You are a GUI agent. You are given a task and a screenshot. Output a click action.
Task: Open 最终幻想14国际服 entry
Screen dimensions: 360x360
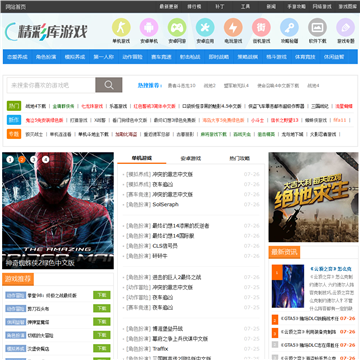tap(173, 236)
